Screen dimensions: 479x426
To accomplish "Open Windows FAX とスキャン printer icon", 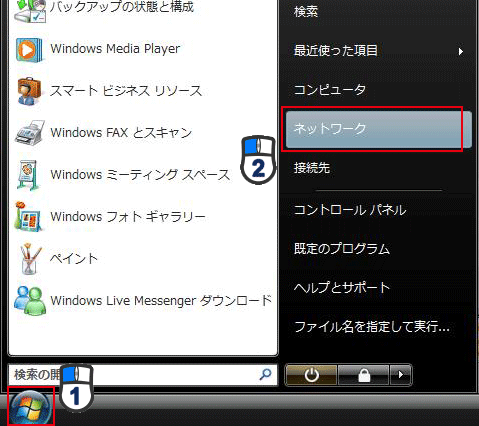I will (29, 133).
